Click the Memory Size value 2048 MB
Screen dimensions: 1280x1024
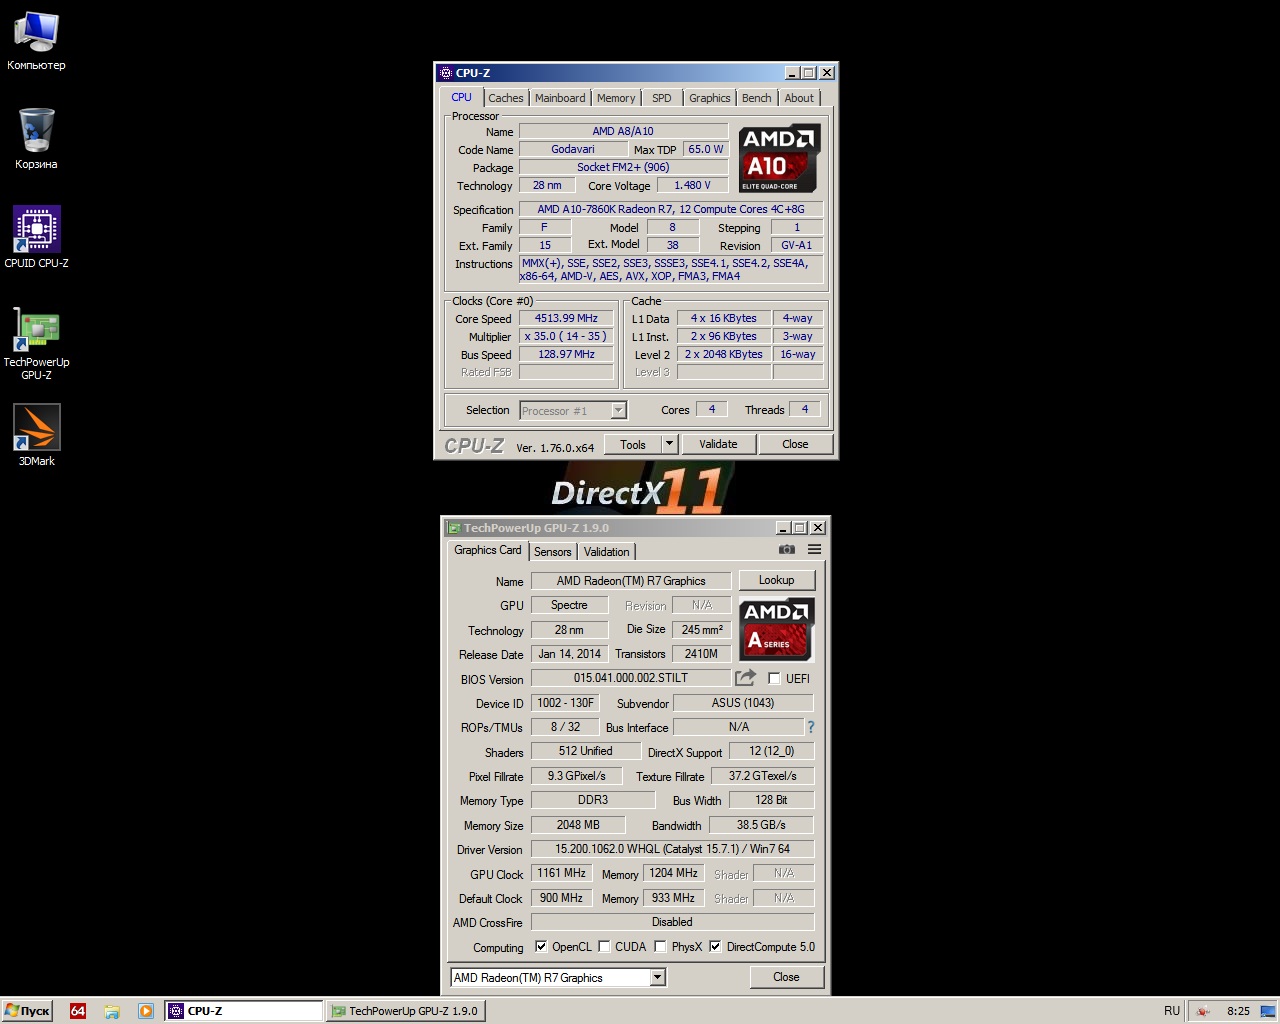coord(578,825)
